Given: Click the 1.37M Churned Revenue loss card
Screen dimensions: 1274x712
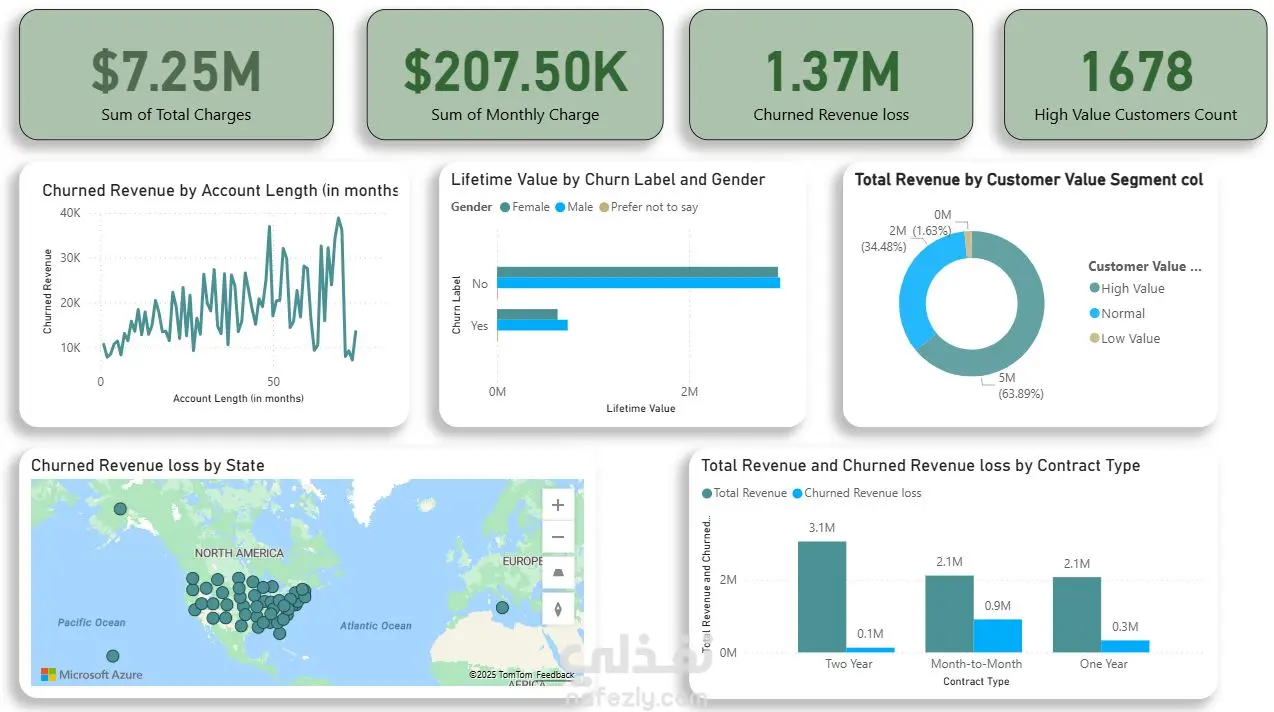Looking at the screenshot, I should pos(831,75).
